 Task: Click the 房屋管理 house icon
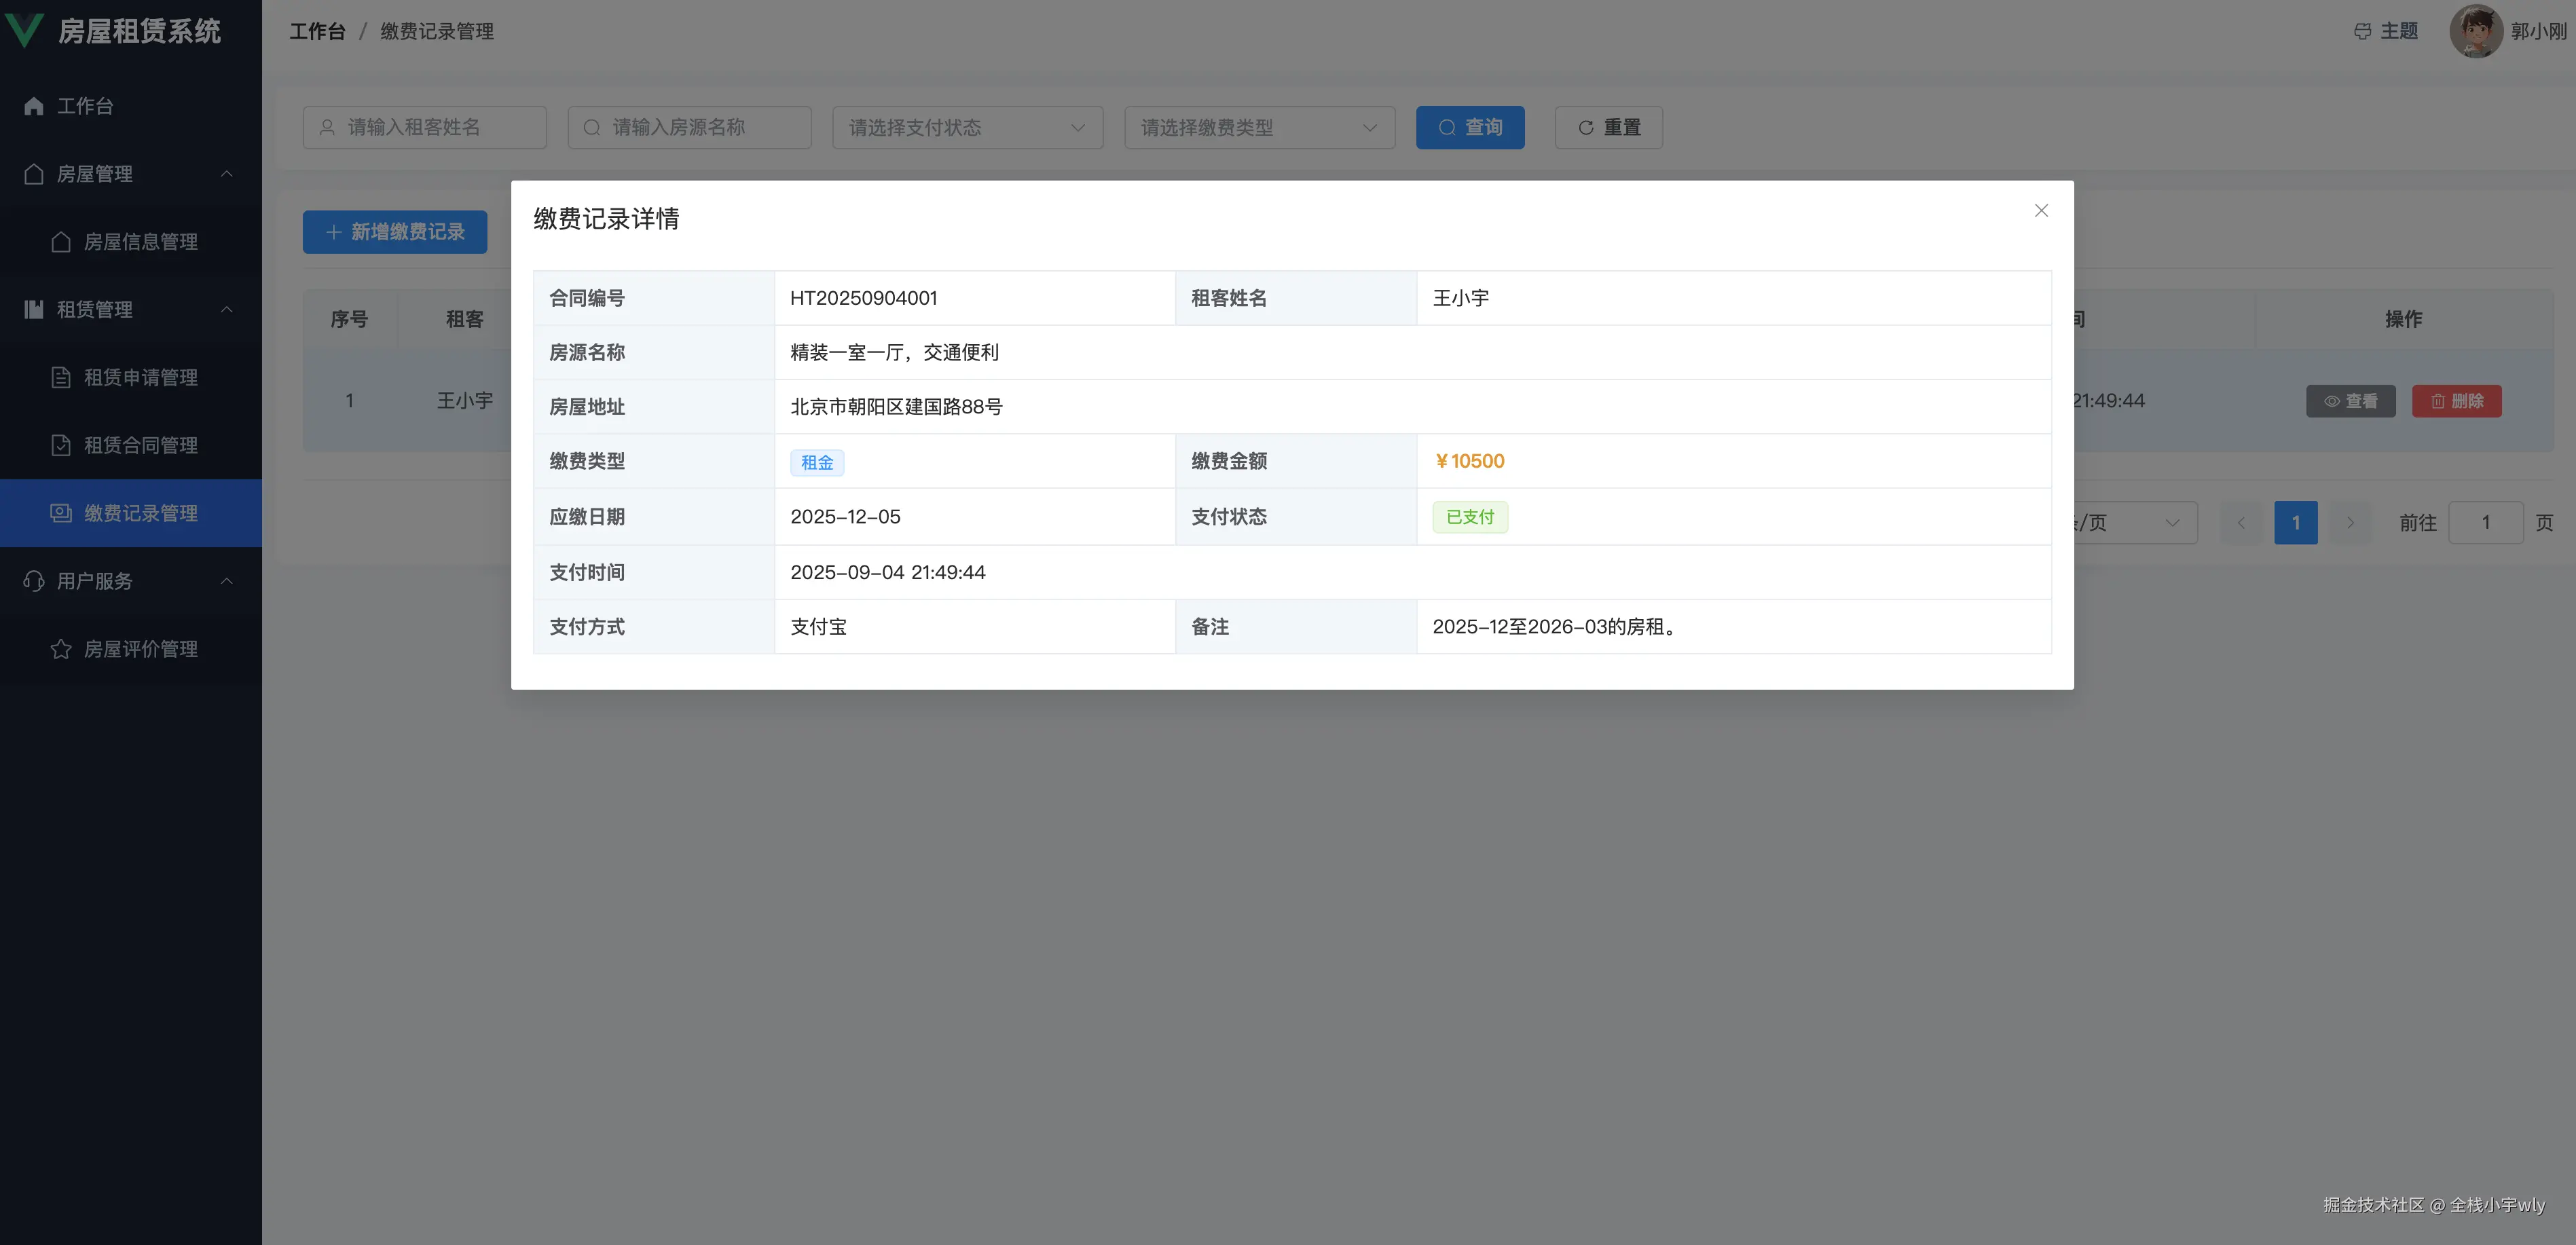(33, 173)
